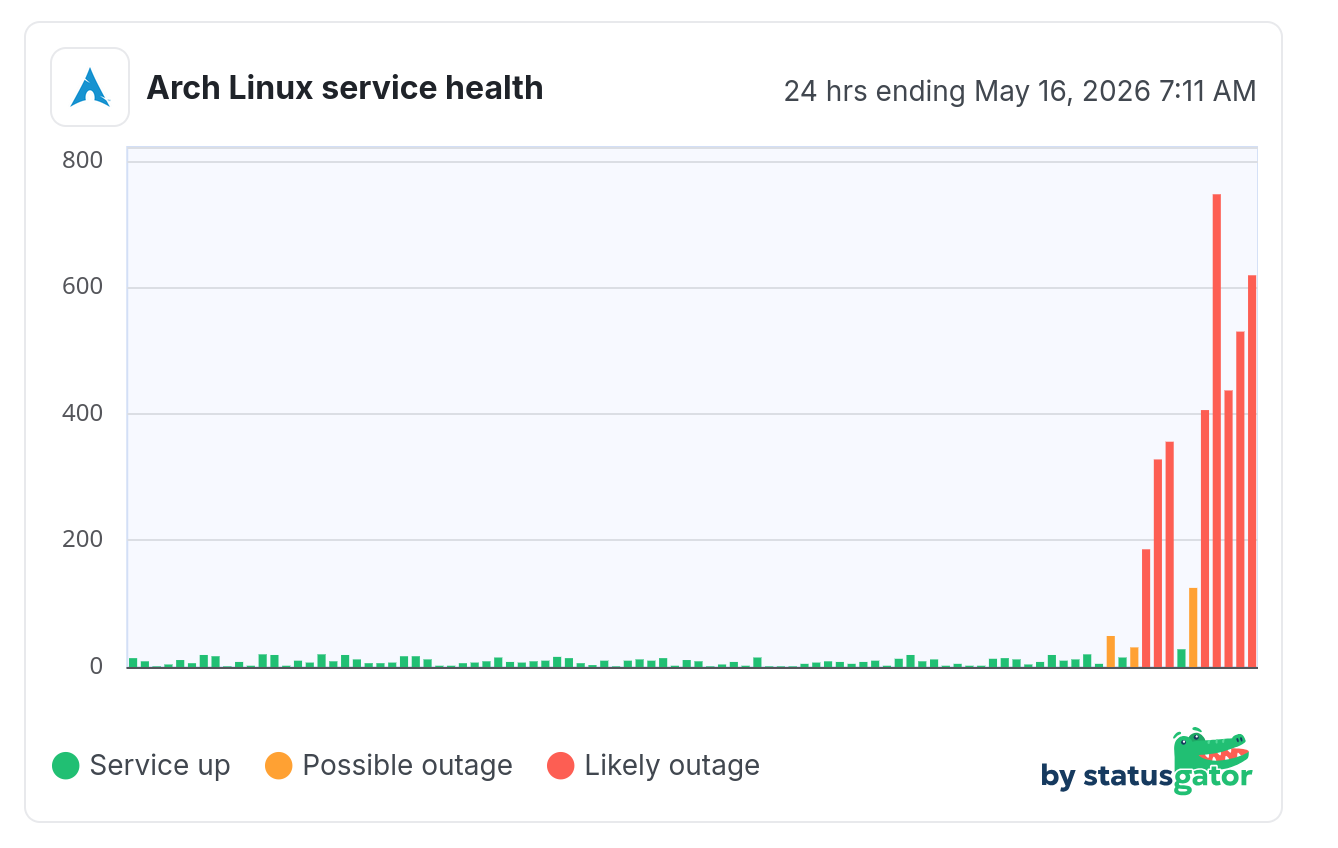Click the Arch Linux logo icon
The height and width of the screenshot is (848, 1338).
pyautogui.click(x=90, y=87)
